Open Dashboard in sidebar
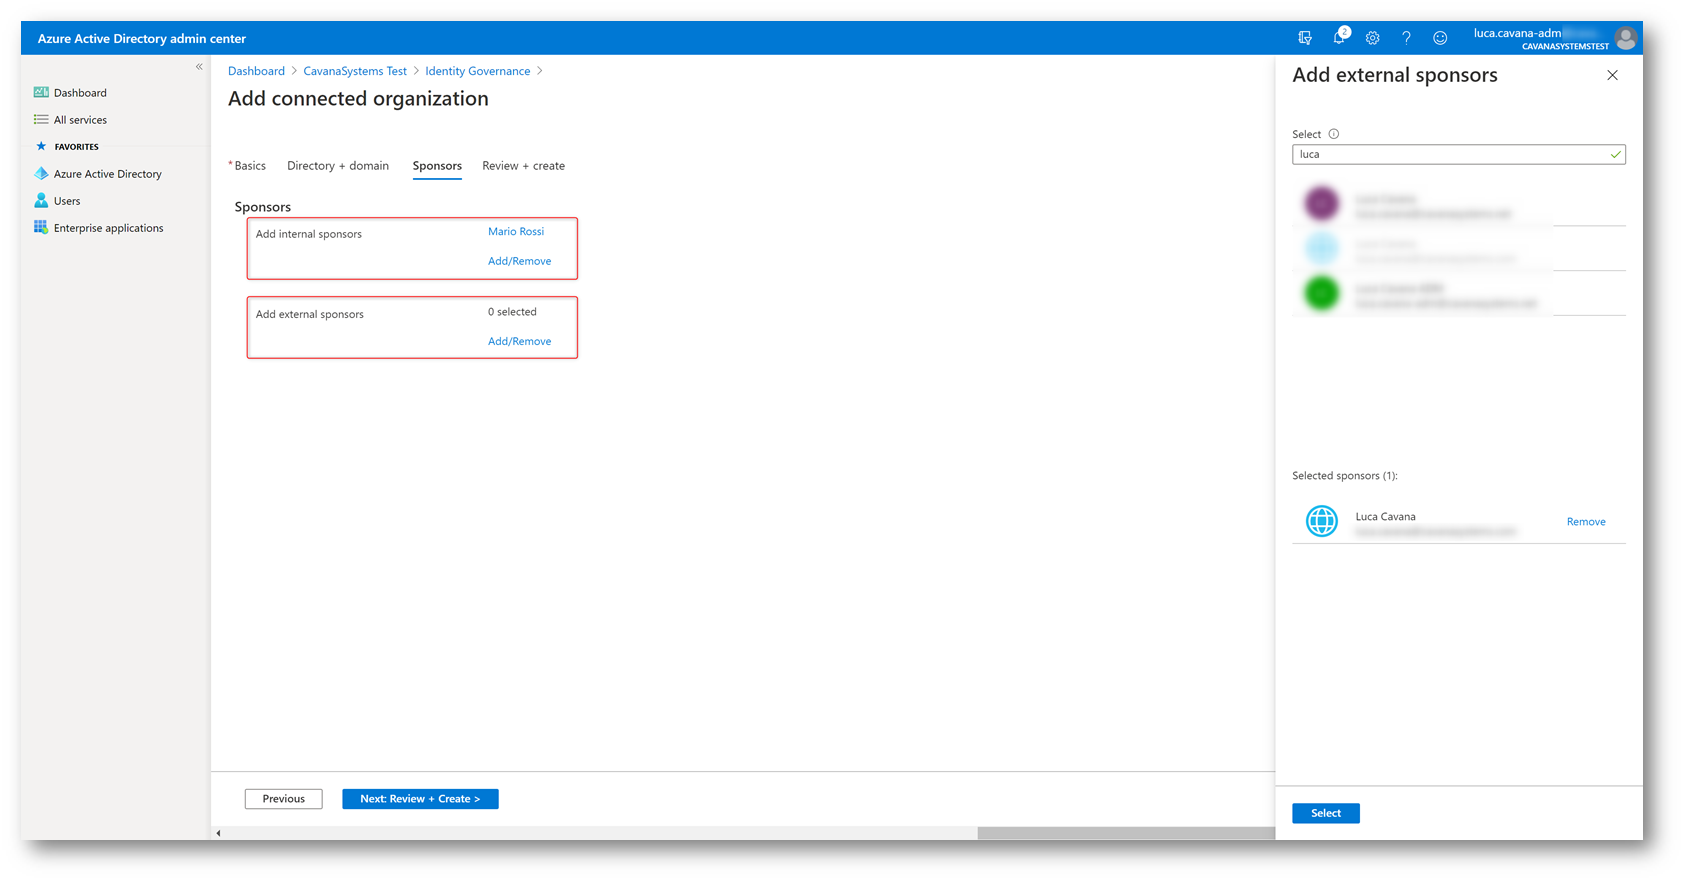1685x882 pixels. point(80,93)
